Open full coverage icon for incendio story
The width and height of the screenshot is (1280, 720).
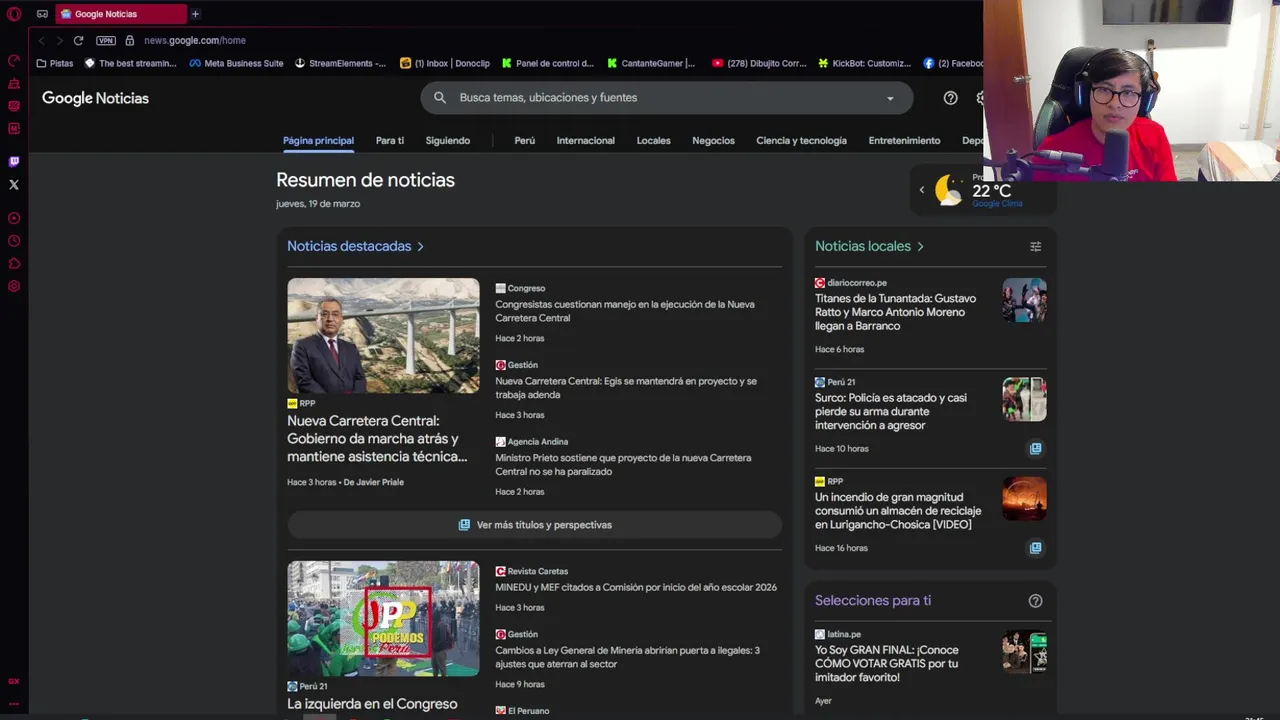(x=1036, y=548)
